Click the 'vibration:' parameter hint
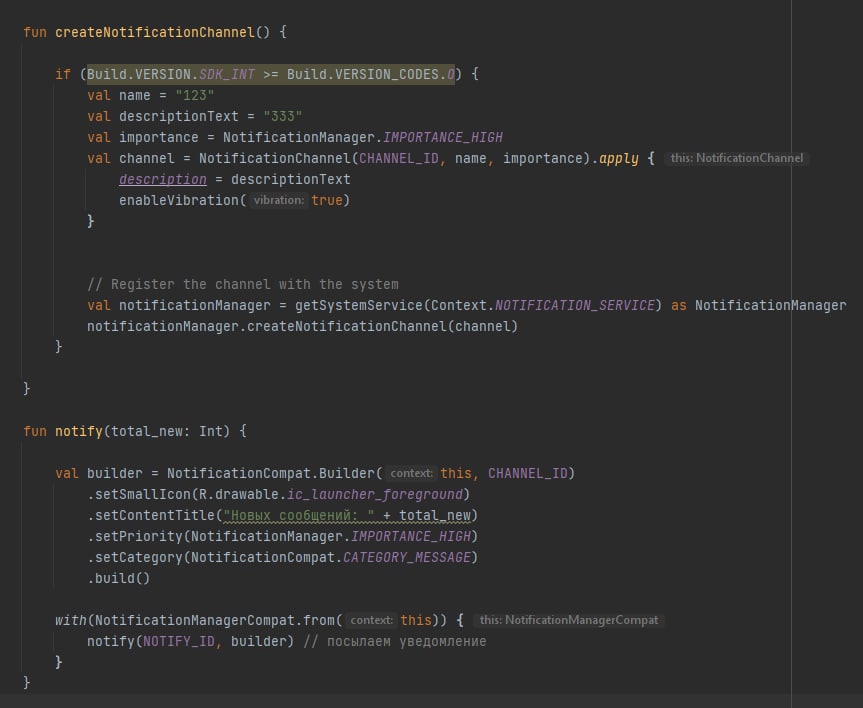Image resolution: width=863 pixels, height=708 pixels. (x=278, y=200)
